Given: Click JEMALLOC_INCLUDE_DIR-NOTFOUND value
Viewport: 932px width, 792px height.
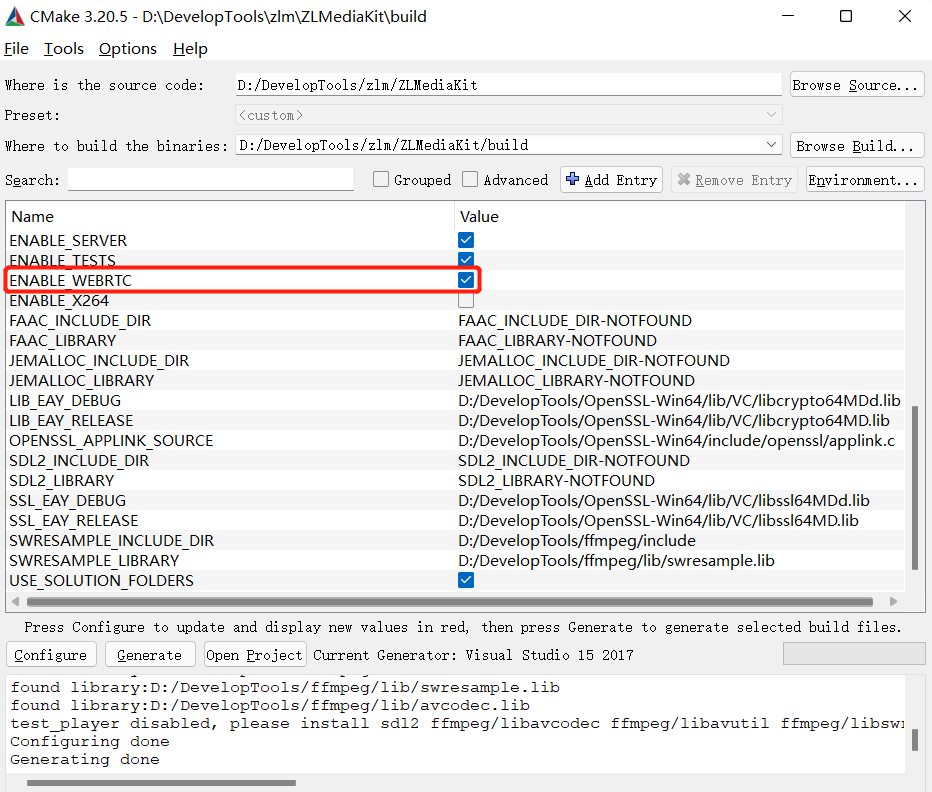Looking at the screenshot, I should point(594,361).
